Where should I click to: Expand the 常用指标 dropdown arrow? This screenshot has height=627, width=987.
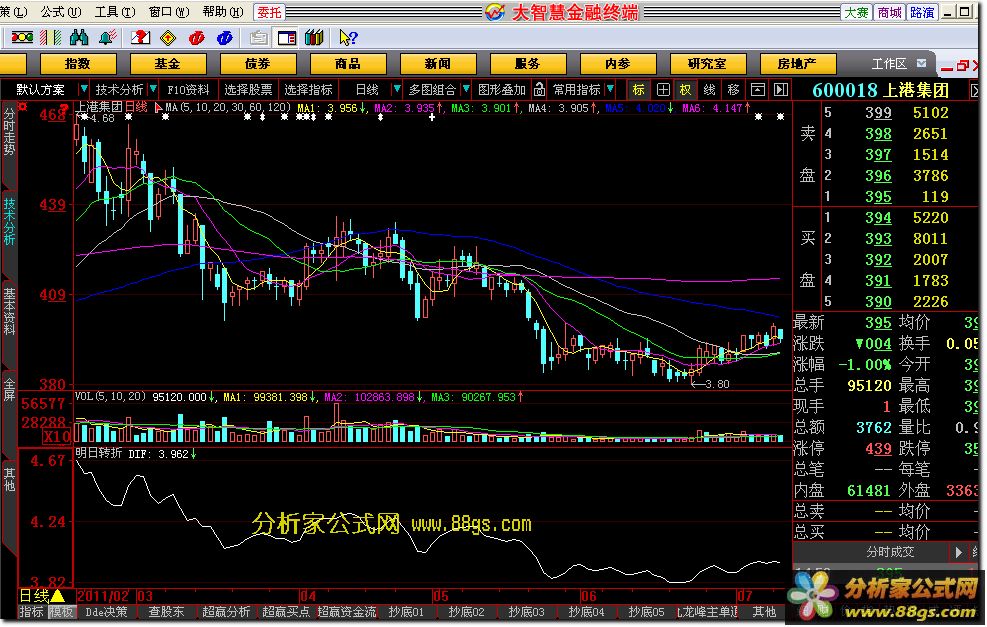click(610, 89)
